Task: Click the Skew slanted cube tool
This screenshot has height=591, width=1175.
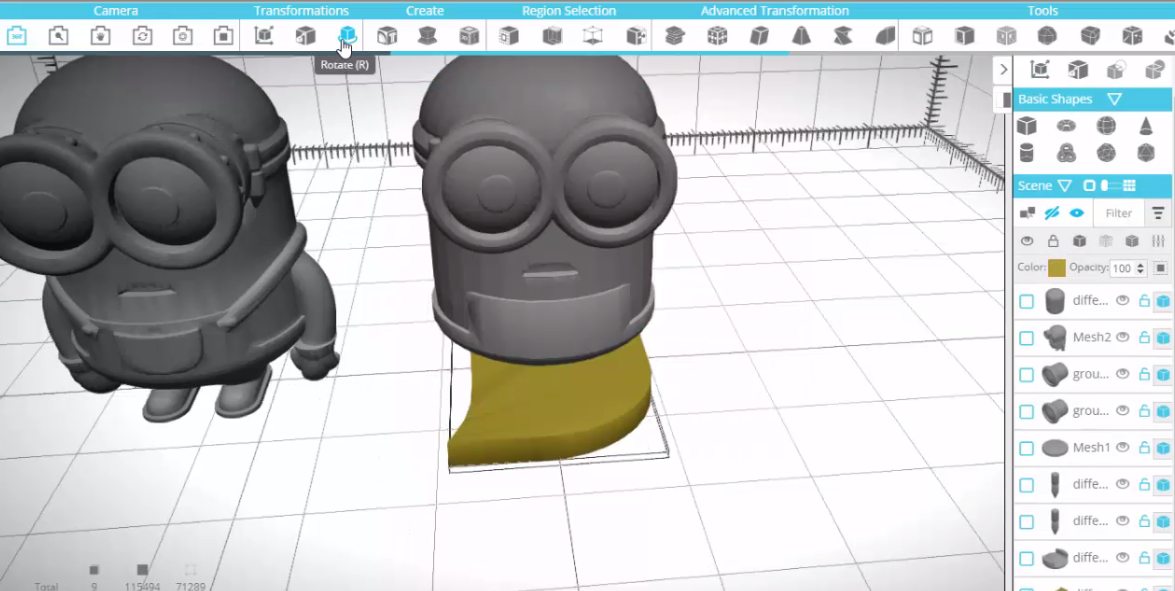Action: coord(759,35)
